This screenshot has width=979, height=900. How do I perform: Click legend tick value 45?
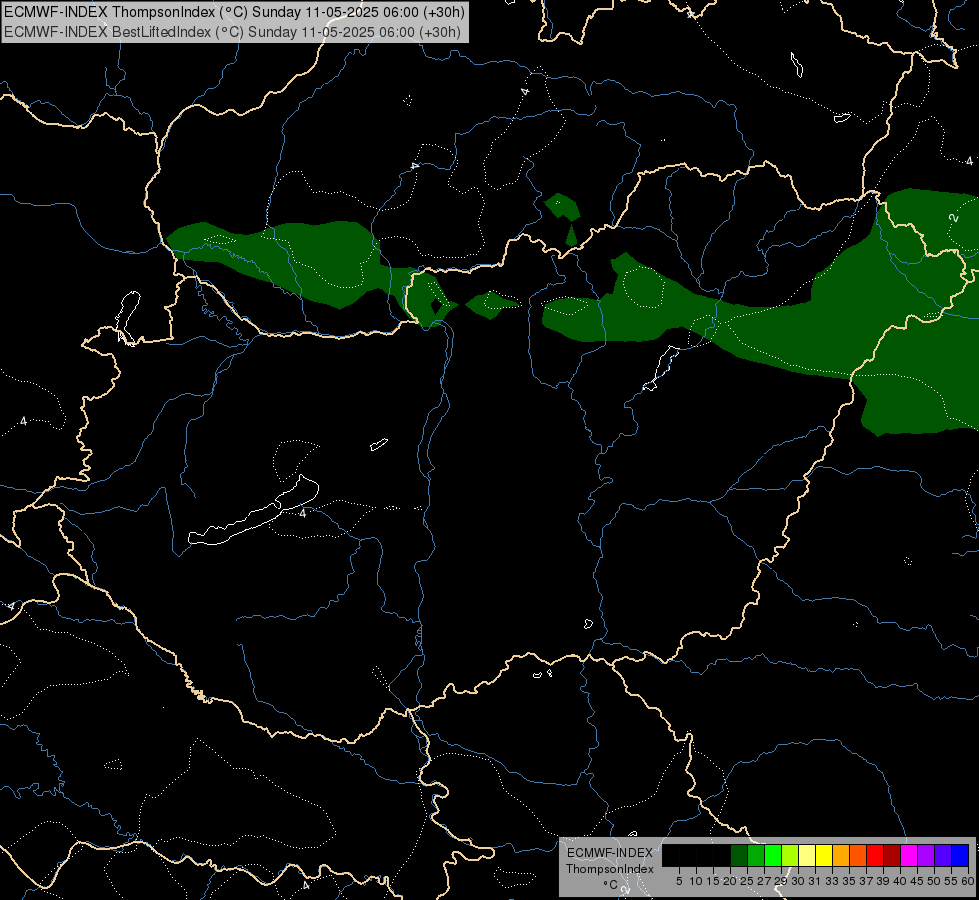coord(917,881)
